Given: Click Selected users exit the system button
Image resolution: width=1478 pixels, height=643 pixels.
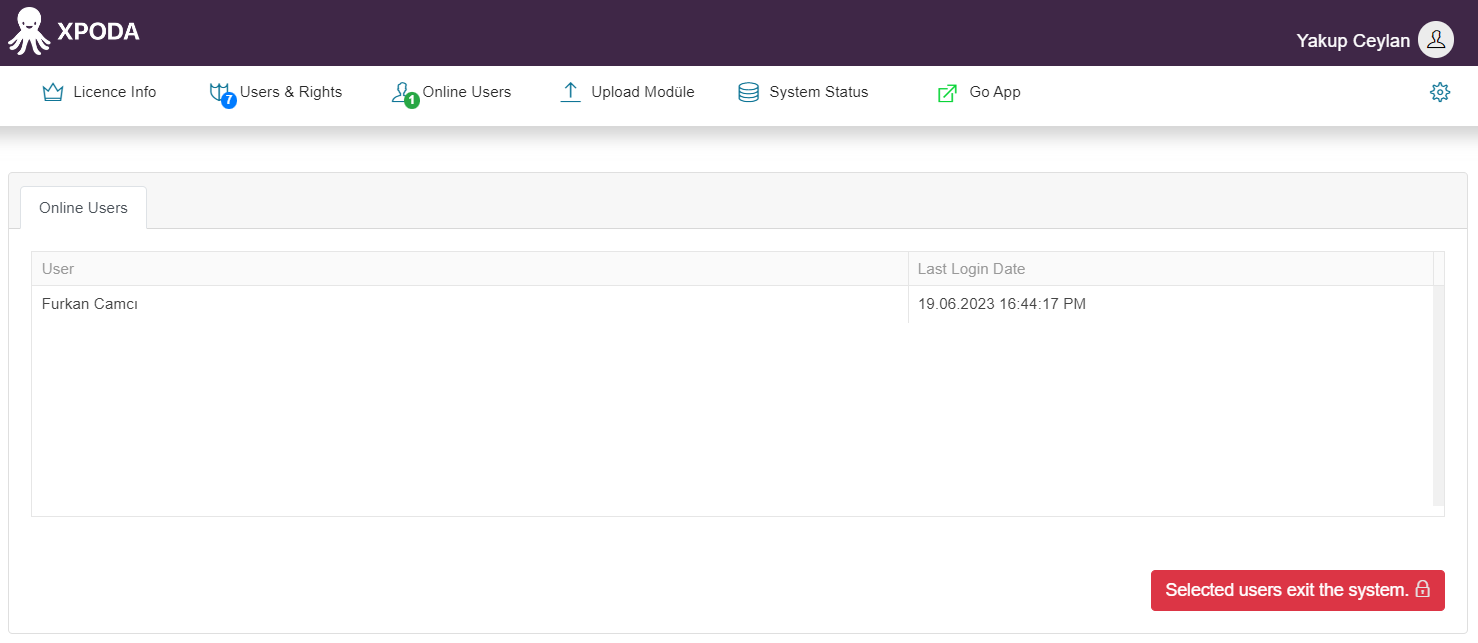Looking at the screenshot, I should [x=1298, y=590].
